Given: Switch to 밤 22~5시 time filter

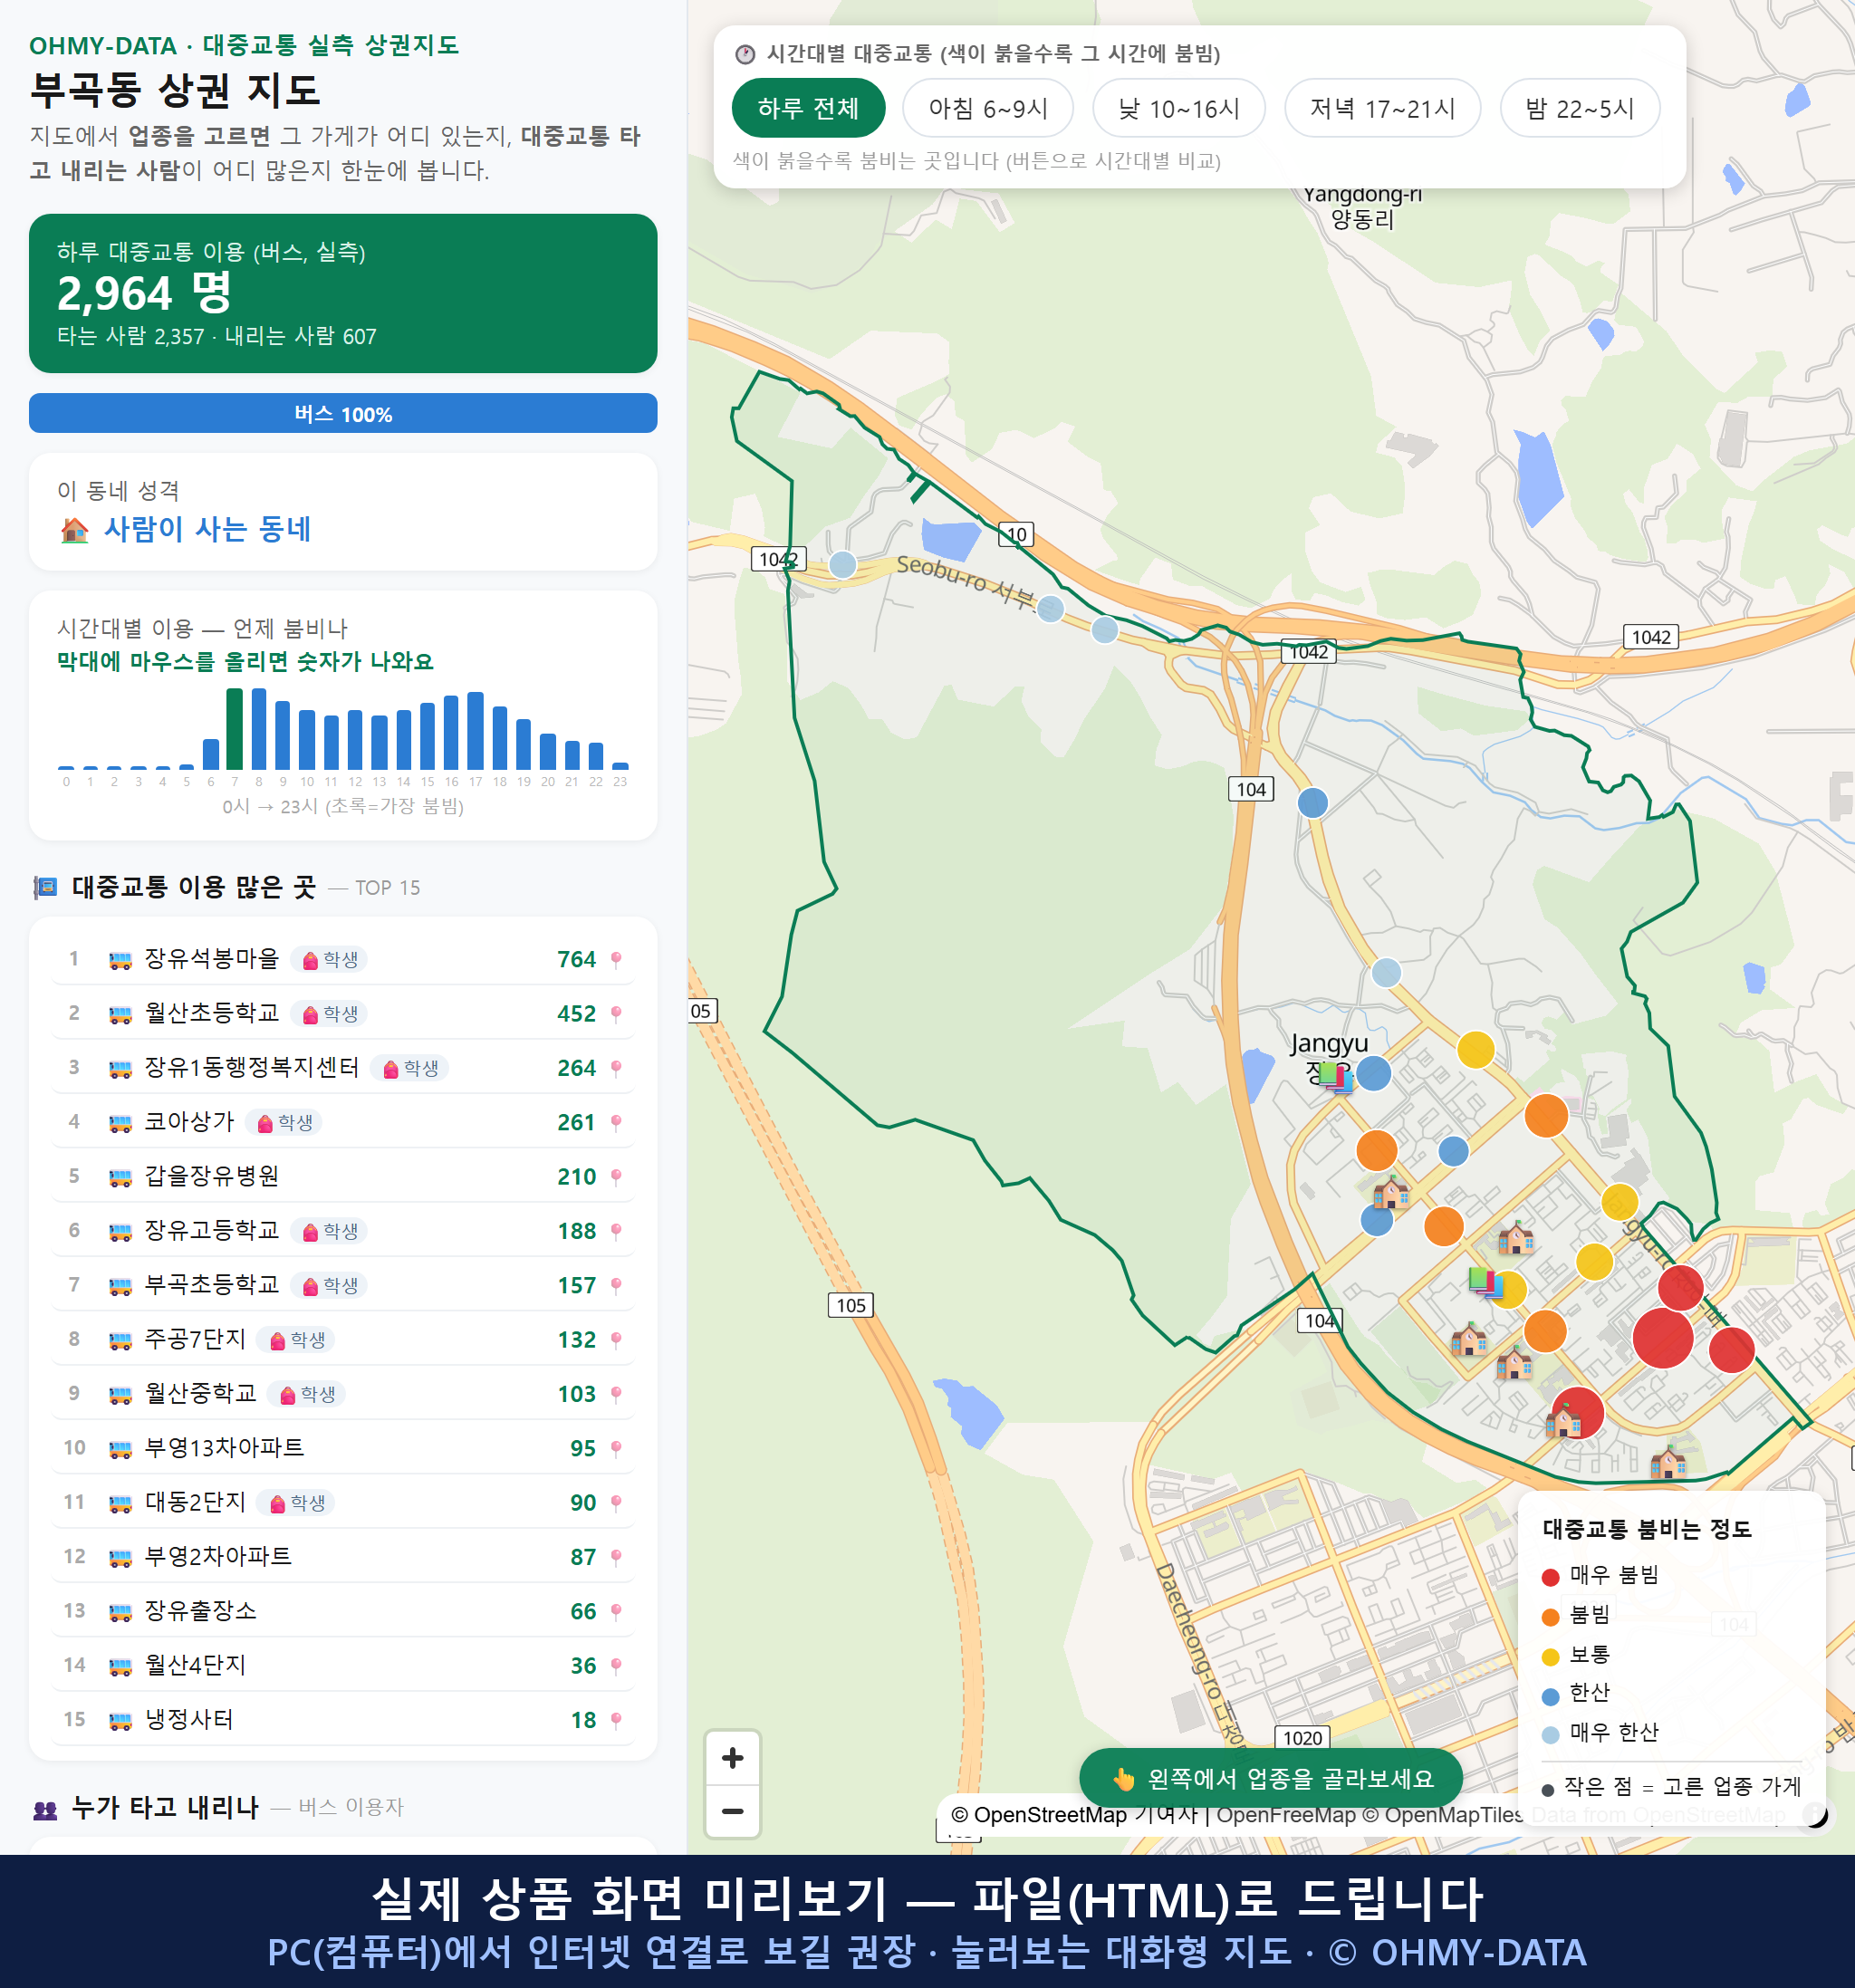Looking at the screenshot, I should coord(1579,108).
